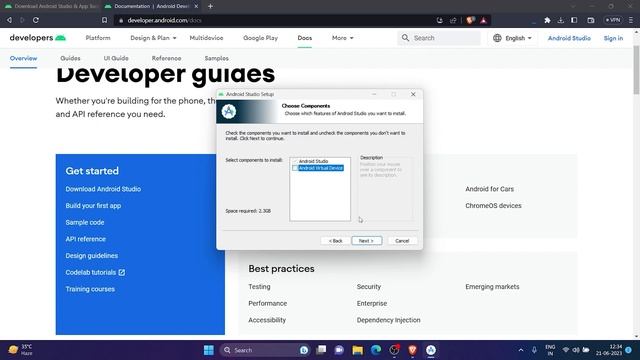Switch to Download Android Studio tab
The width and height of the screenshot is (640, 360).
pyautogui.click(x=51, y=6)
